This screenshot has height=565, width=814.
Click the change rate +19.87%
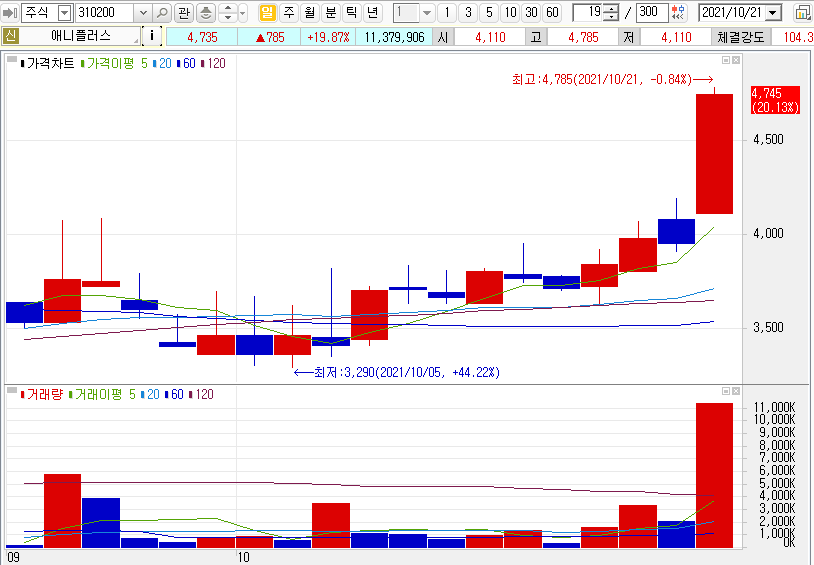tap(328, 37)
